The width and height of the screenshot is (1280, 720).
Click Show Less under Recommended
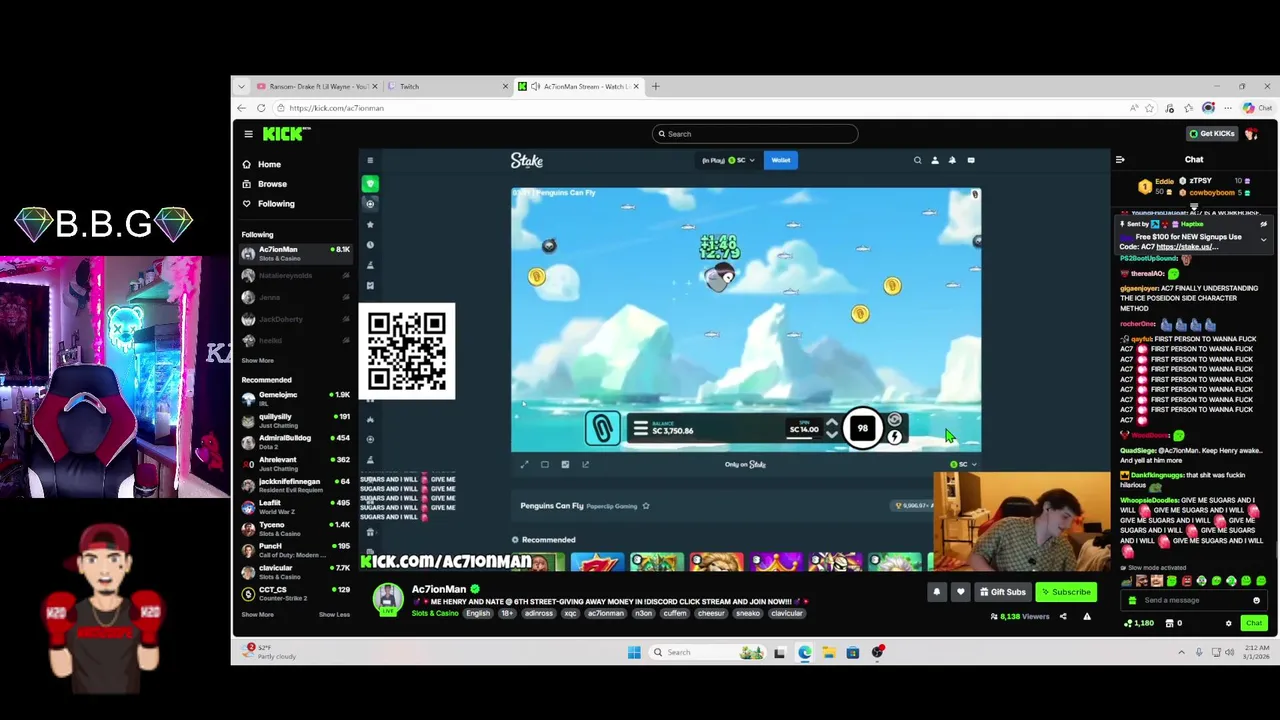point(334,615)
